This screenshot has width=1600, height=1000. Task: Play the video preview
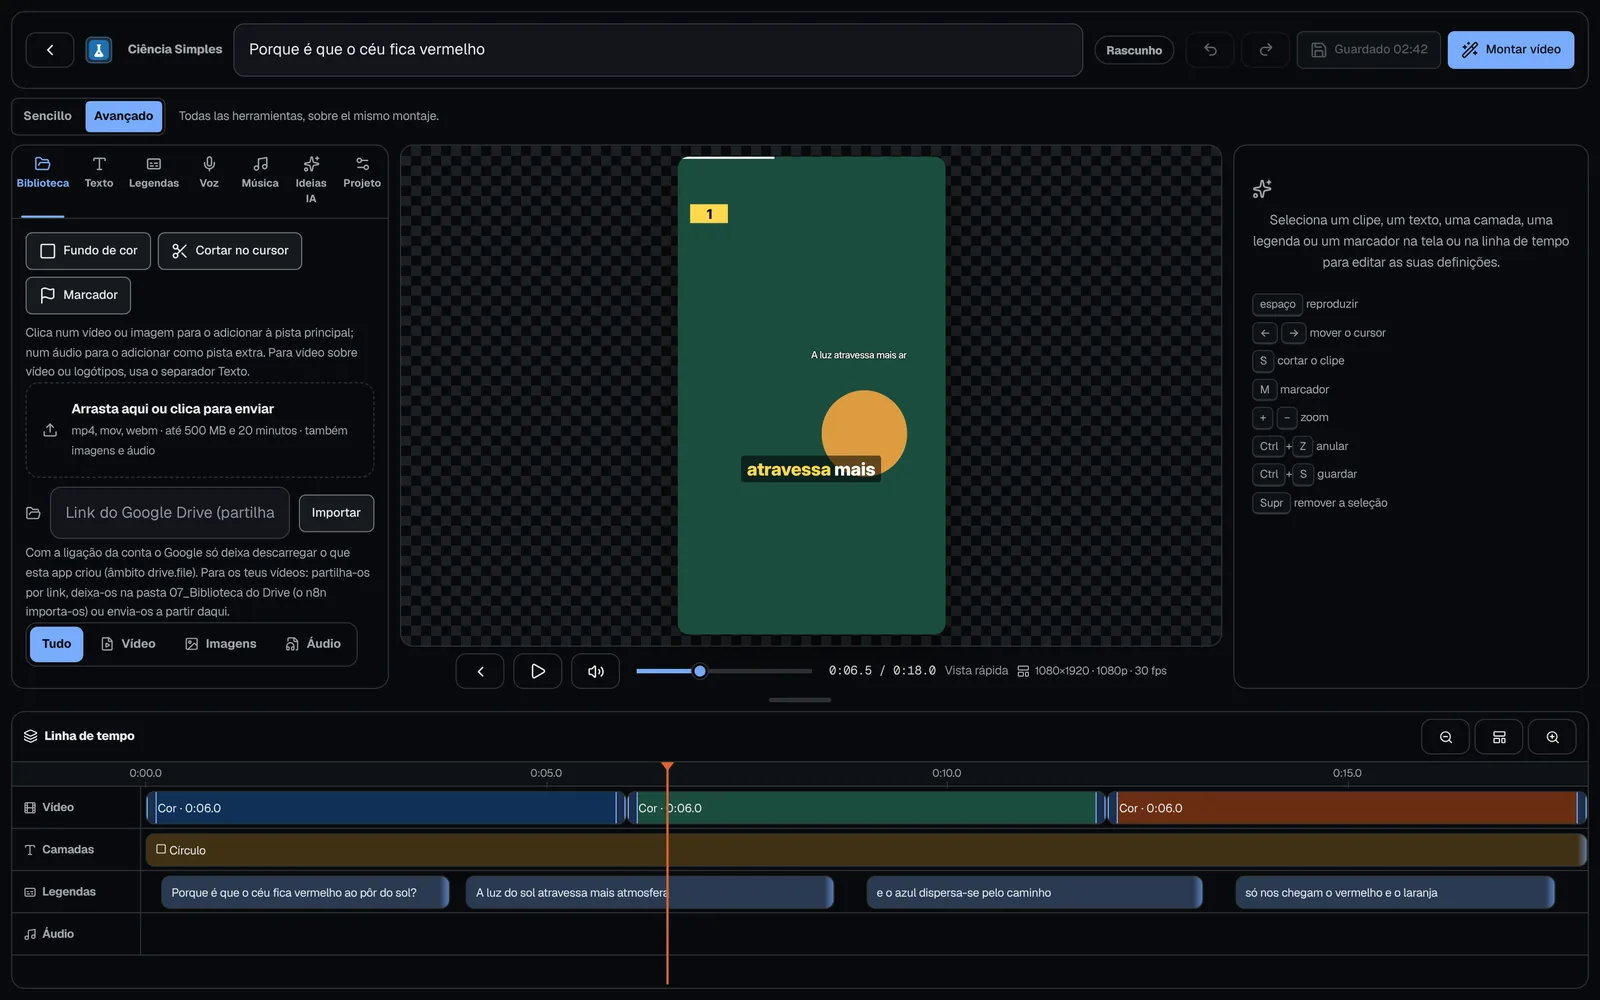pos(538,671)
